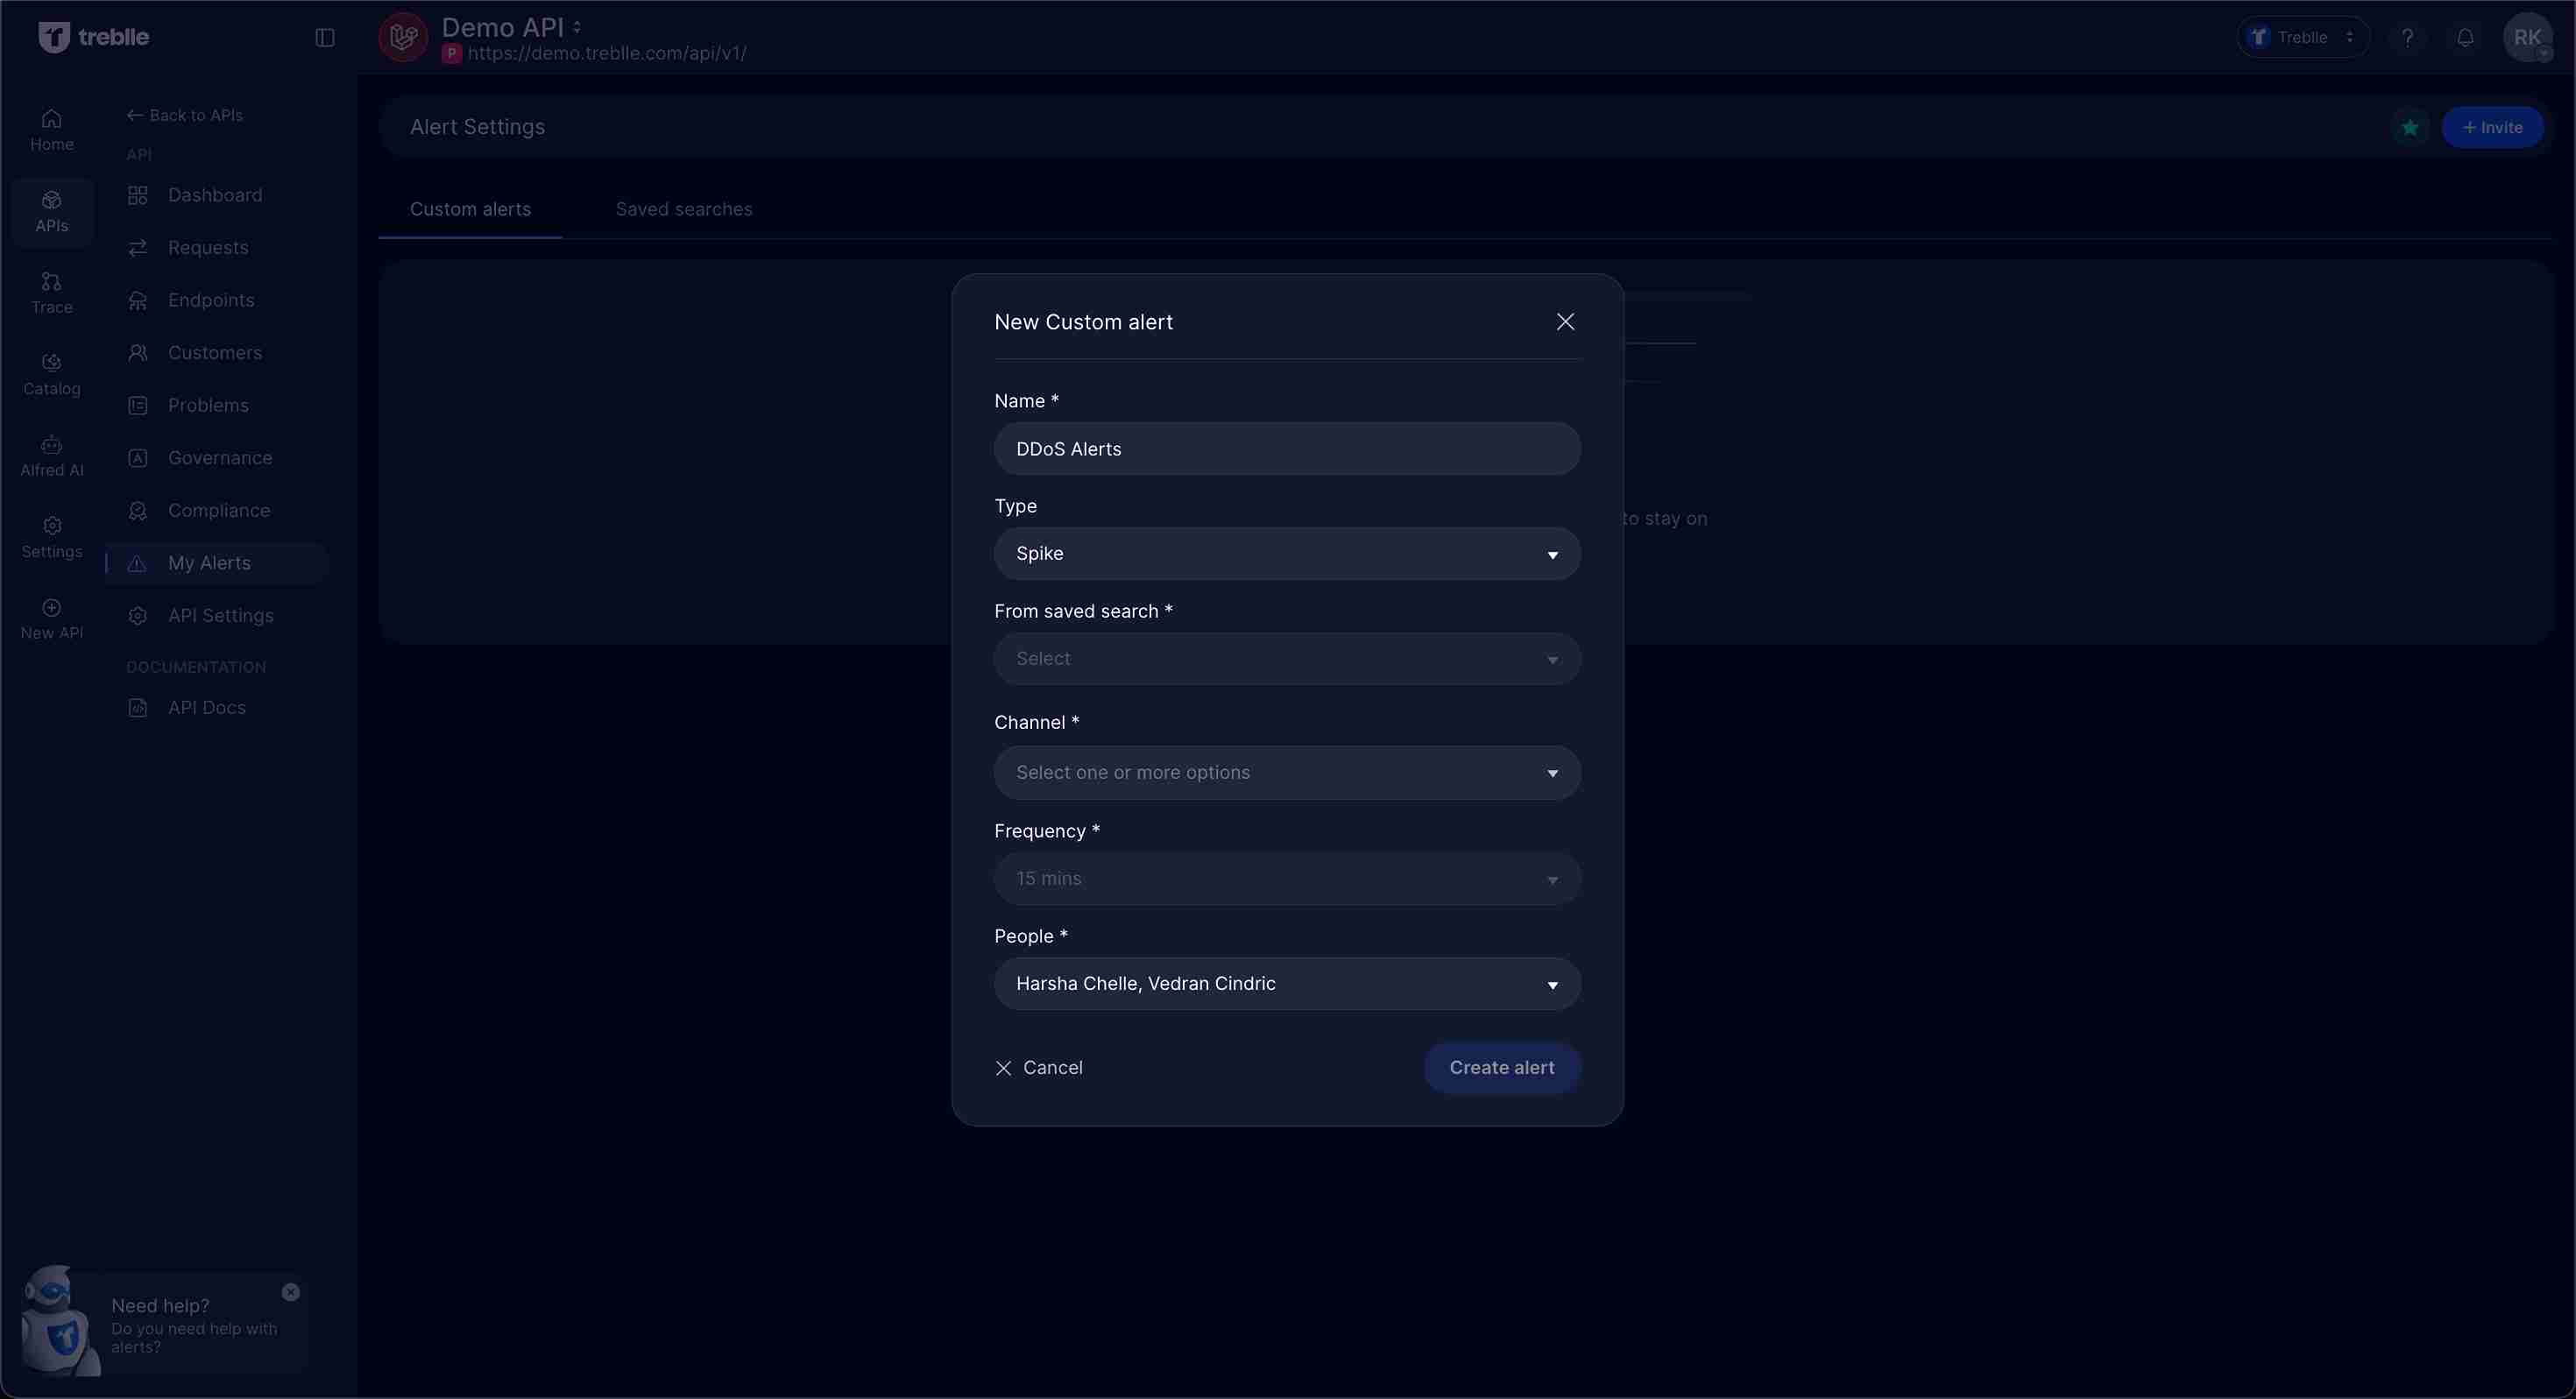2576x1399 pixels.
Task: Collapse the sidebar using the panel toggle
Action: click(324, 38)
